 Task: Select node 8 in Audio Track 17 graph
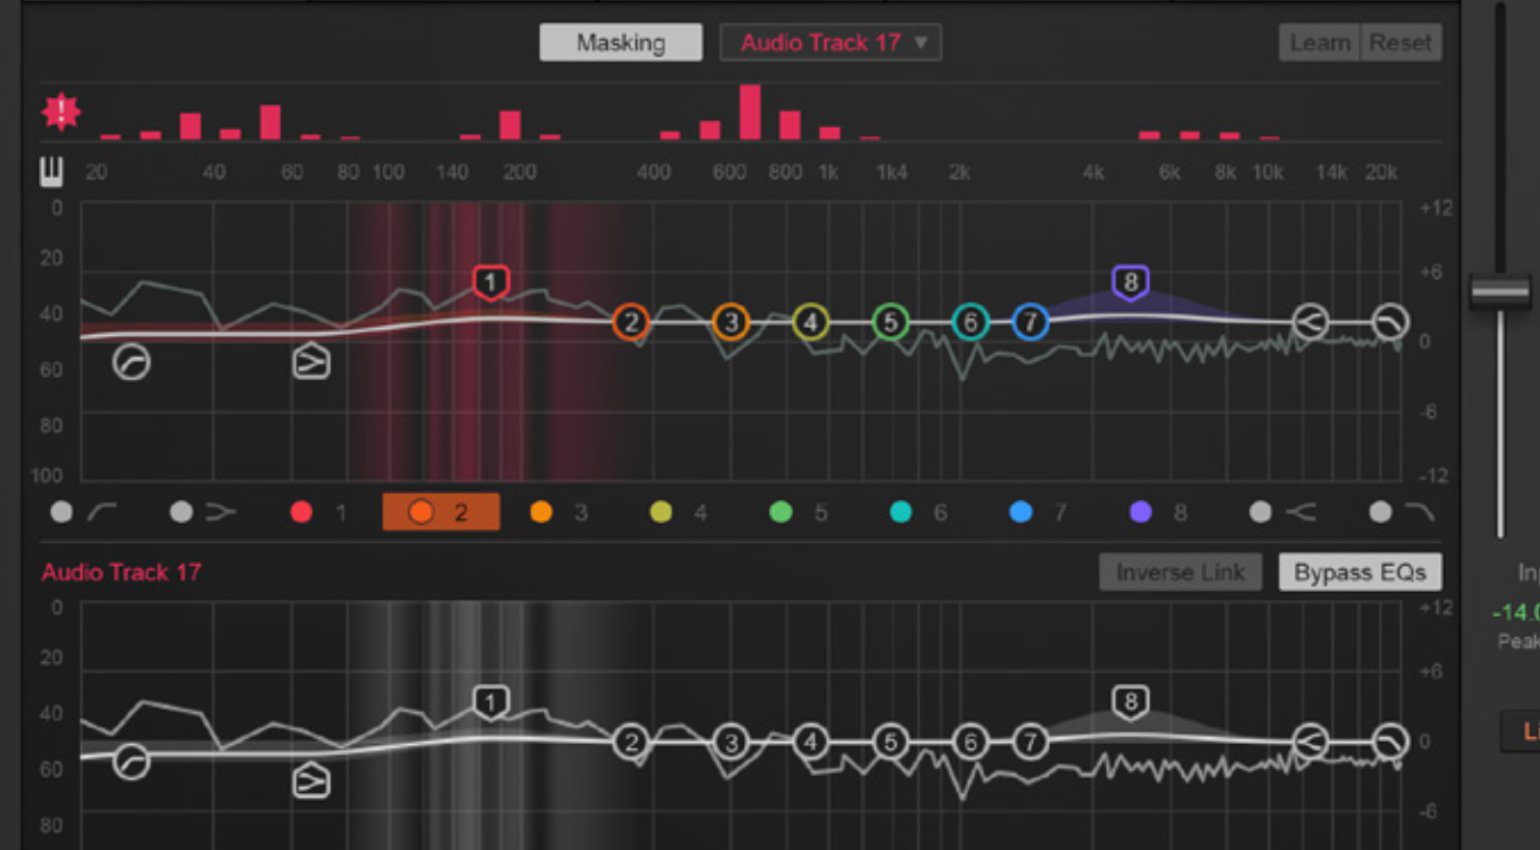tap(1130, 702)
